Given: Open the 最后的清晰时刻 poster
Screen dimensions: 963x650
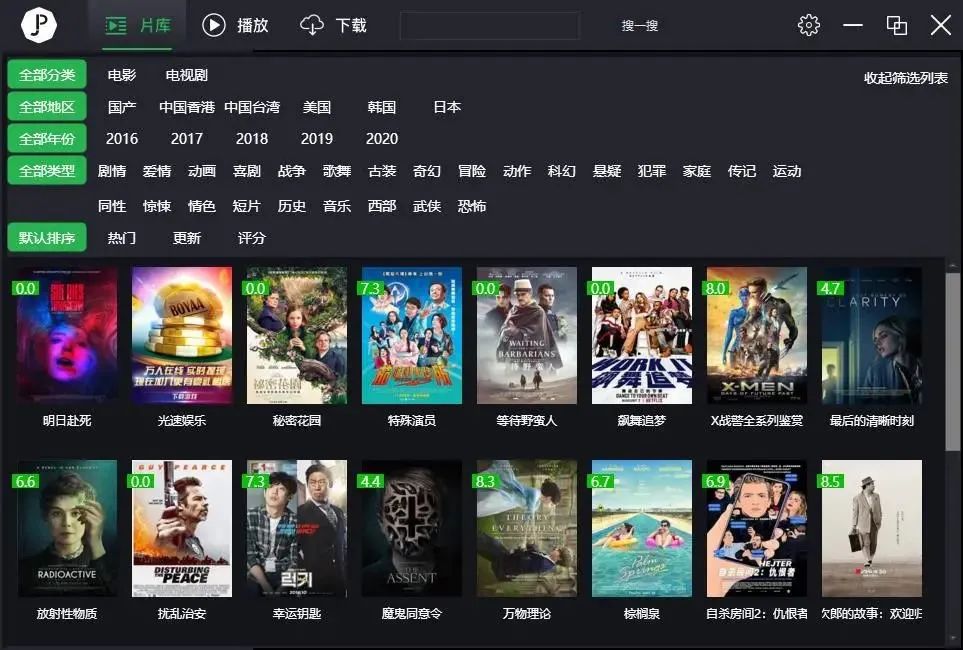Looking at the screenshot, I should 872,335.
